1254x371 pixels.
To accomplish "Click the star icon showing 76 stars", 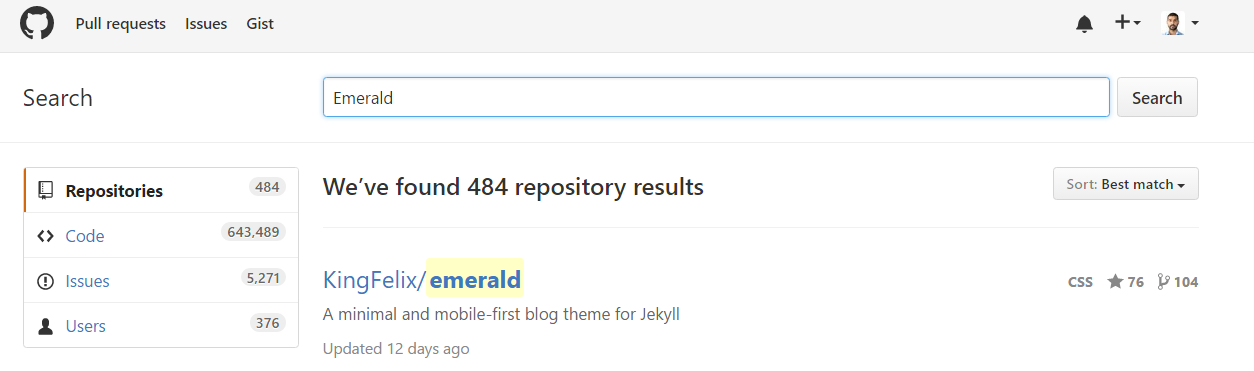I will click(x=1115, y=282).
